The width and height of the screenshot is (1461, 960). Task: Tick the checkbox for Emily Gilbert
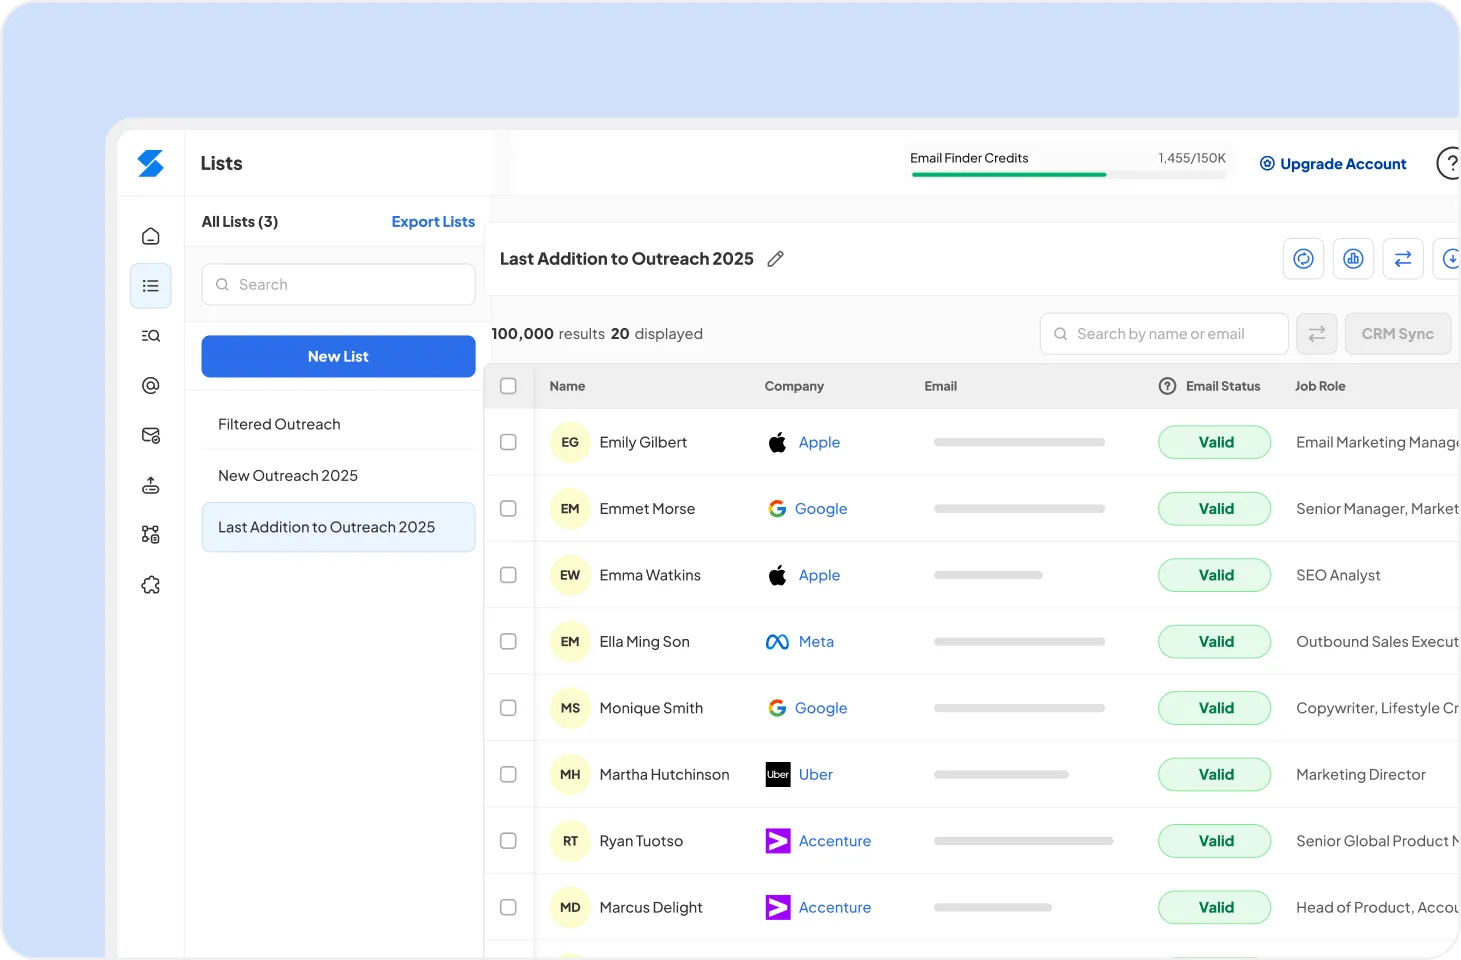tap(508, 442)
